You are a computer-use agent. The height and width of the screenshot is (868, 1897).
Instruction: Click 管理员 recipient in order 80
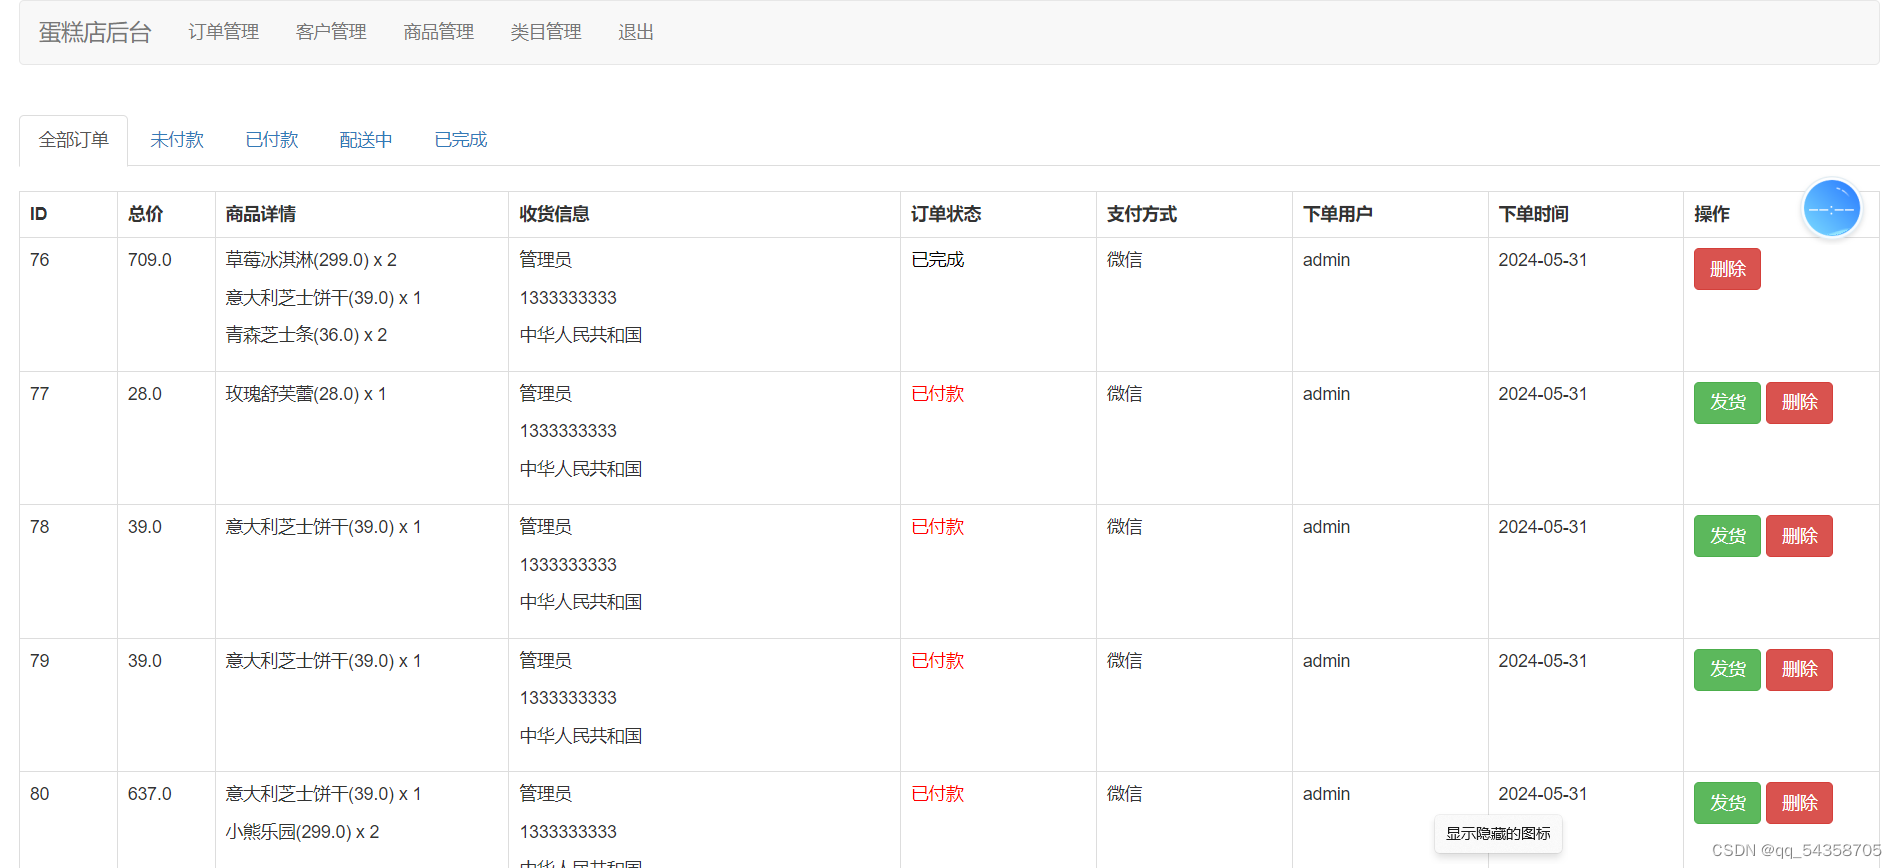click(x=546, y=794)
